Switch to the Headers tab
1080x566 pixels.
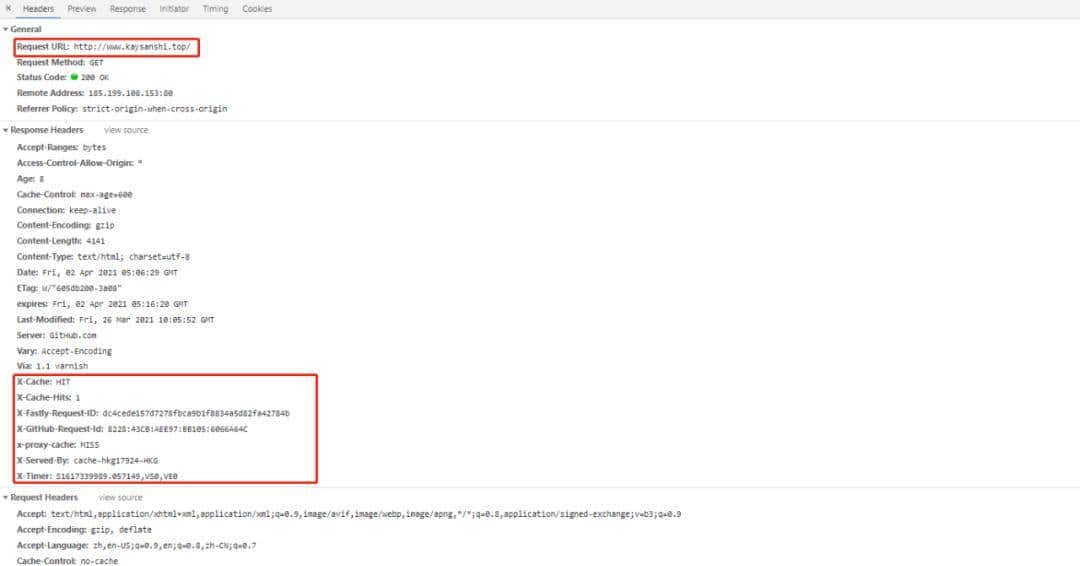point(38,9)
